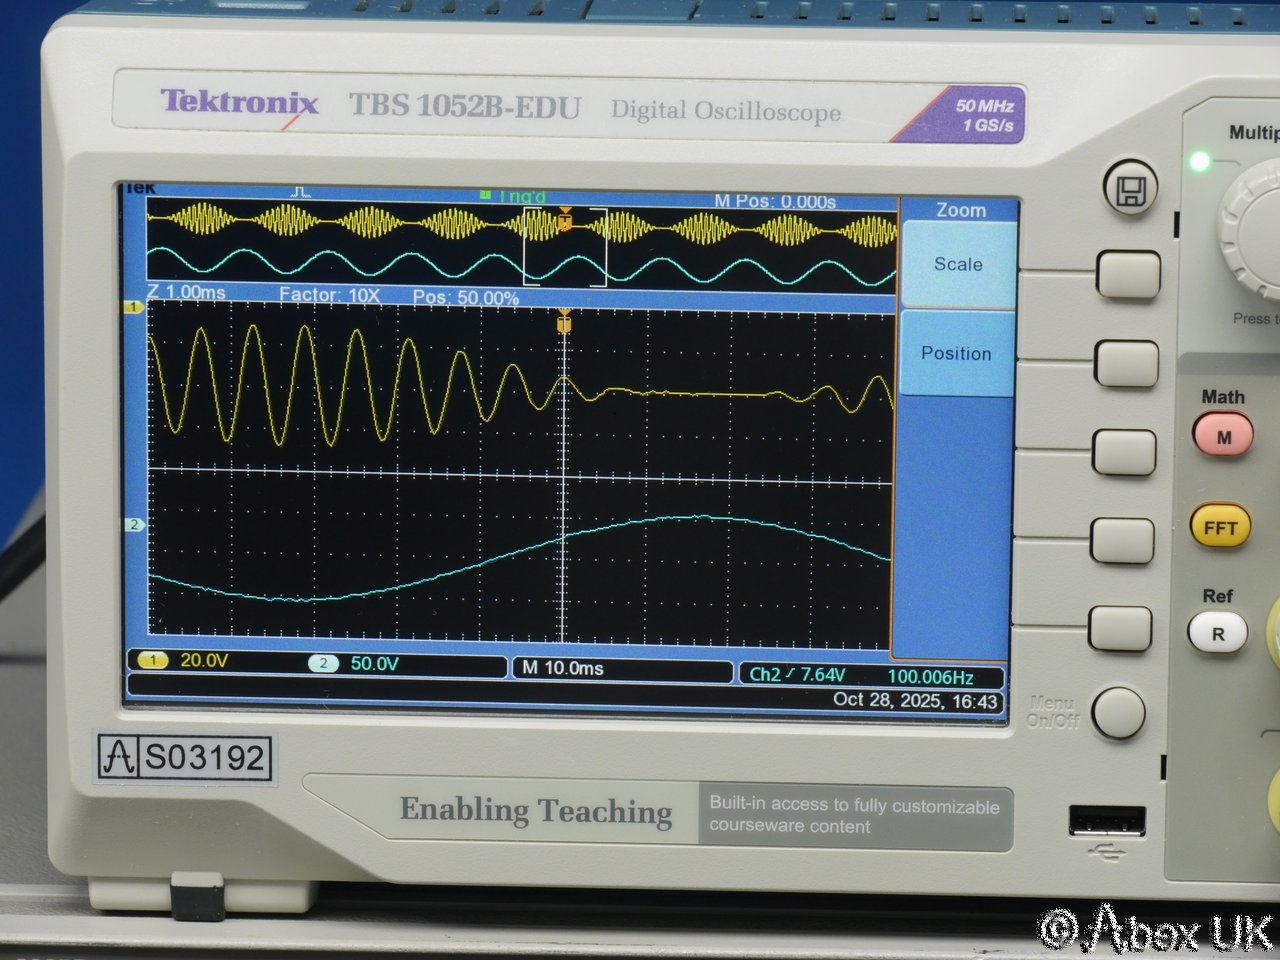
Task: Toggle the Menu On/Off button
Action: pyautogui.click(x=1118, y=712)
